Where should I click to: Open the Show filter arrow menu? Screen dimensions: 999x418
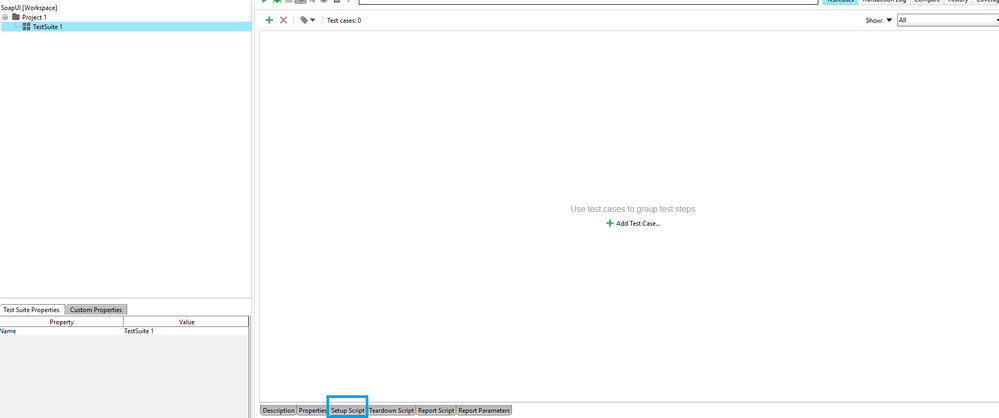pos(889,20)
